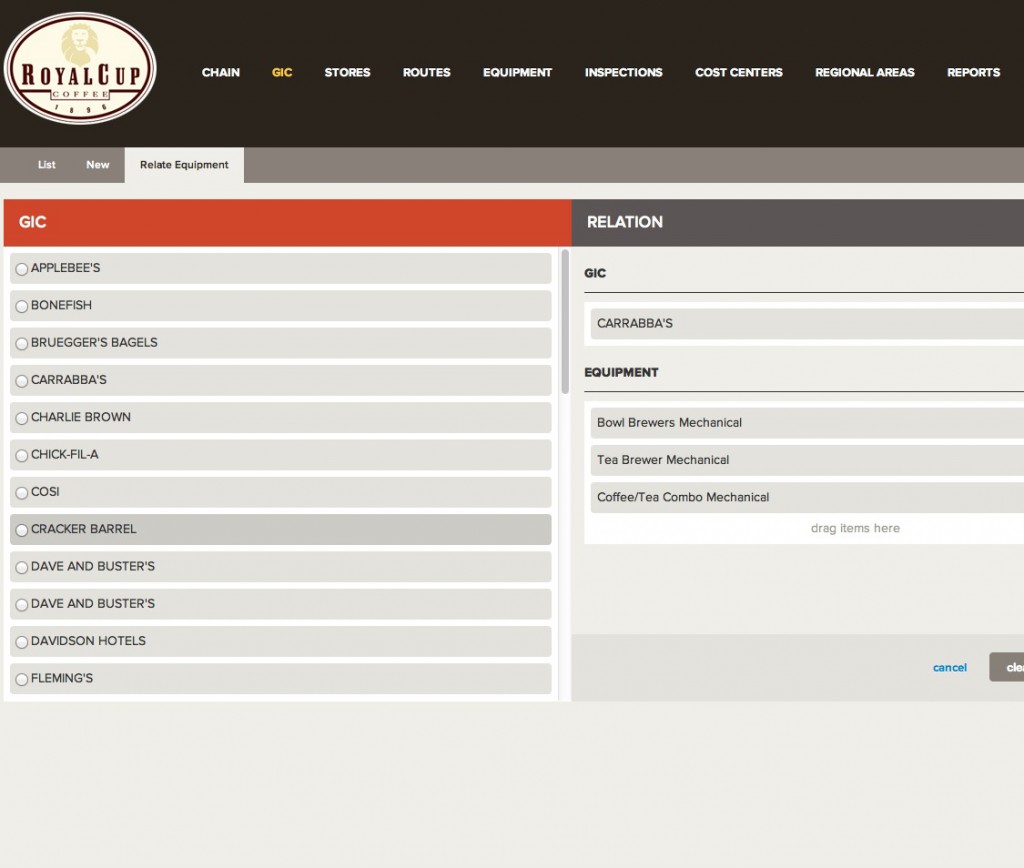Select the Relate Equipment tab
1024x868 pixels.
coord(184,165)
